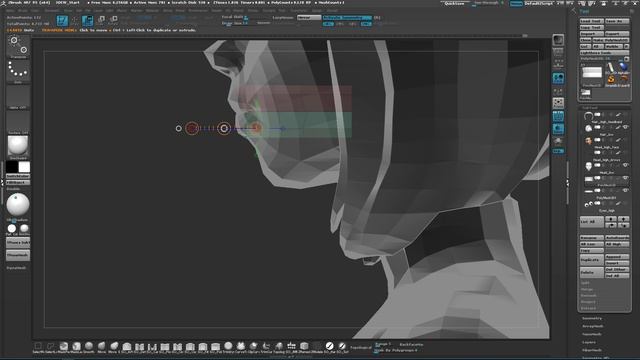
Task: Click the Save As button
Action: [x=617, y=21]
